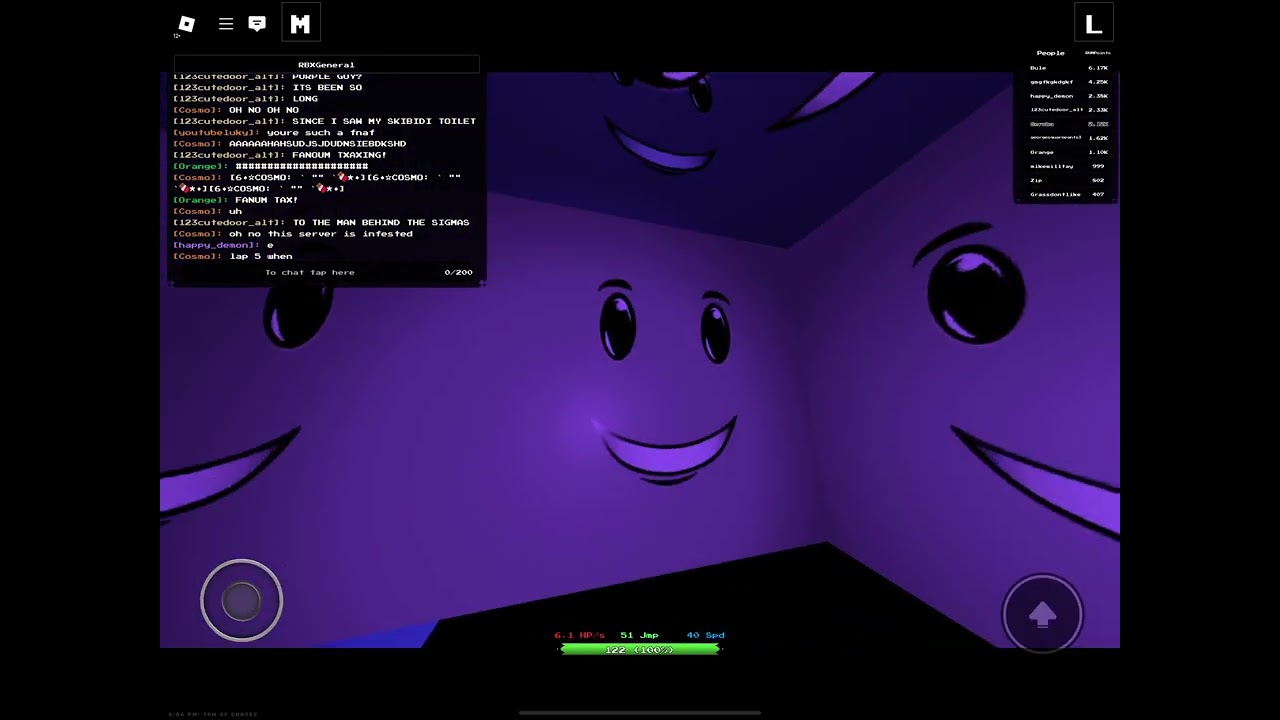
Task: Open the Roblox logo menu
Action: click(186, 24)
